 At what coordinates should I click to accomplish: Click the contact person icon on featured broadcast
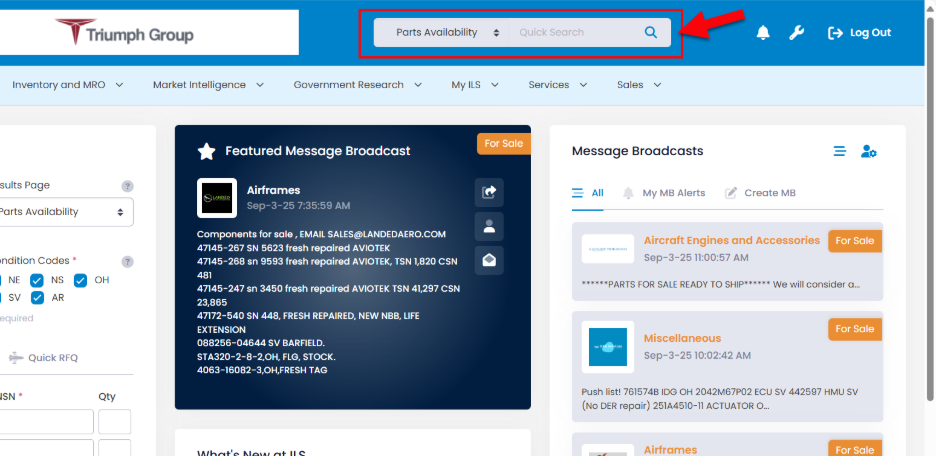point(489,226)
